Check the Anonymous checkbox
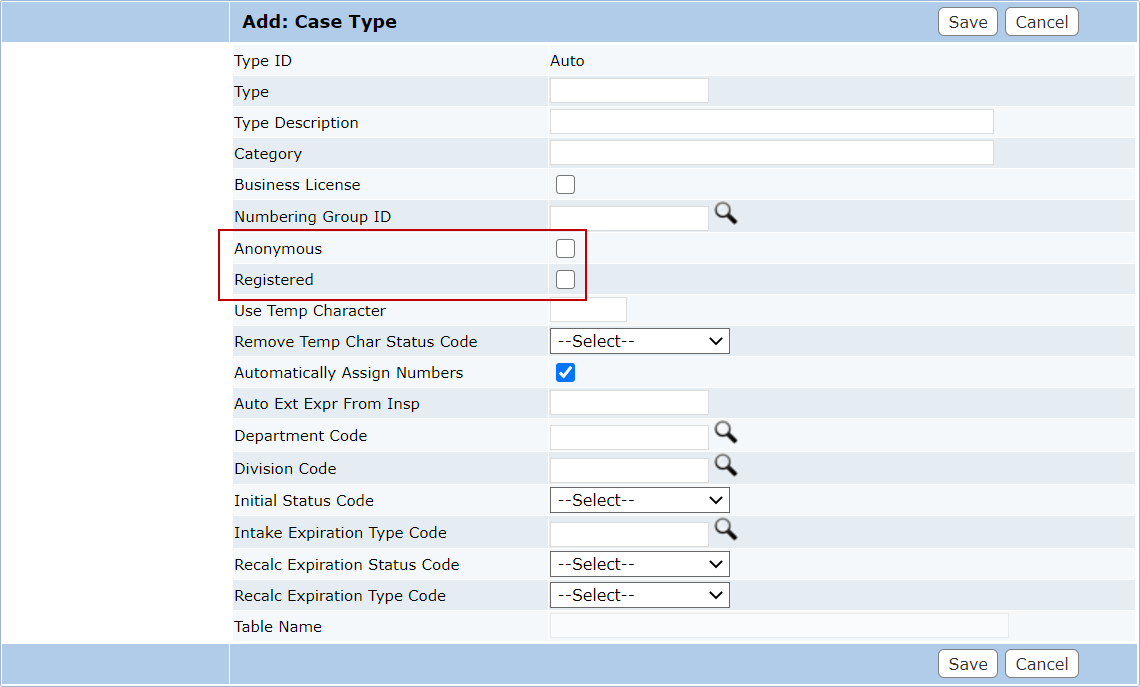Screen dimensions: 1140x687 565,249
